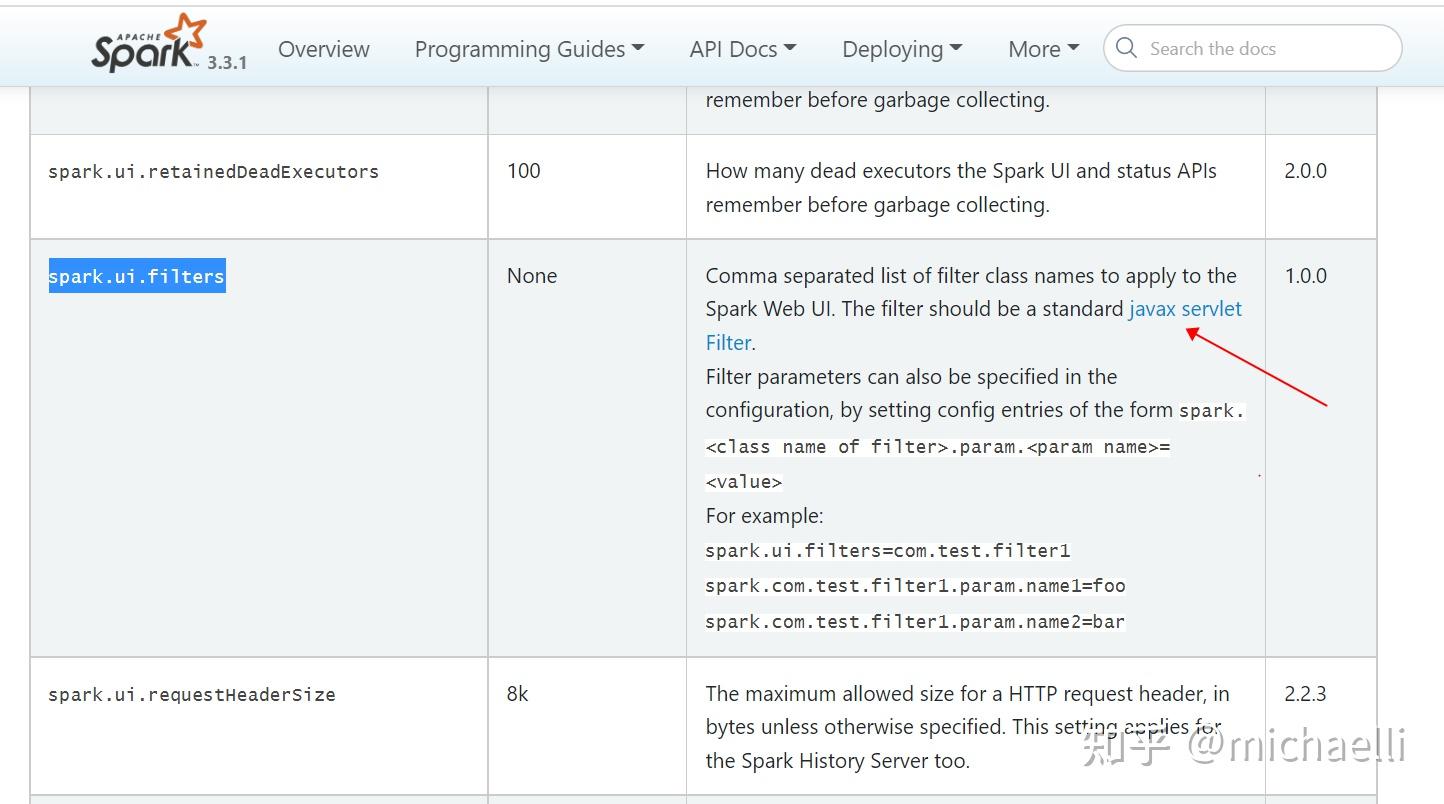Open the More menu
1444x804 pixels.
[x=1042, y=48]
